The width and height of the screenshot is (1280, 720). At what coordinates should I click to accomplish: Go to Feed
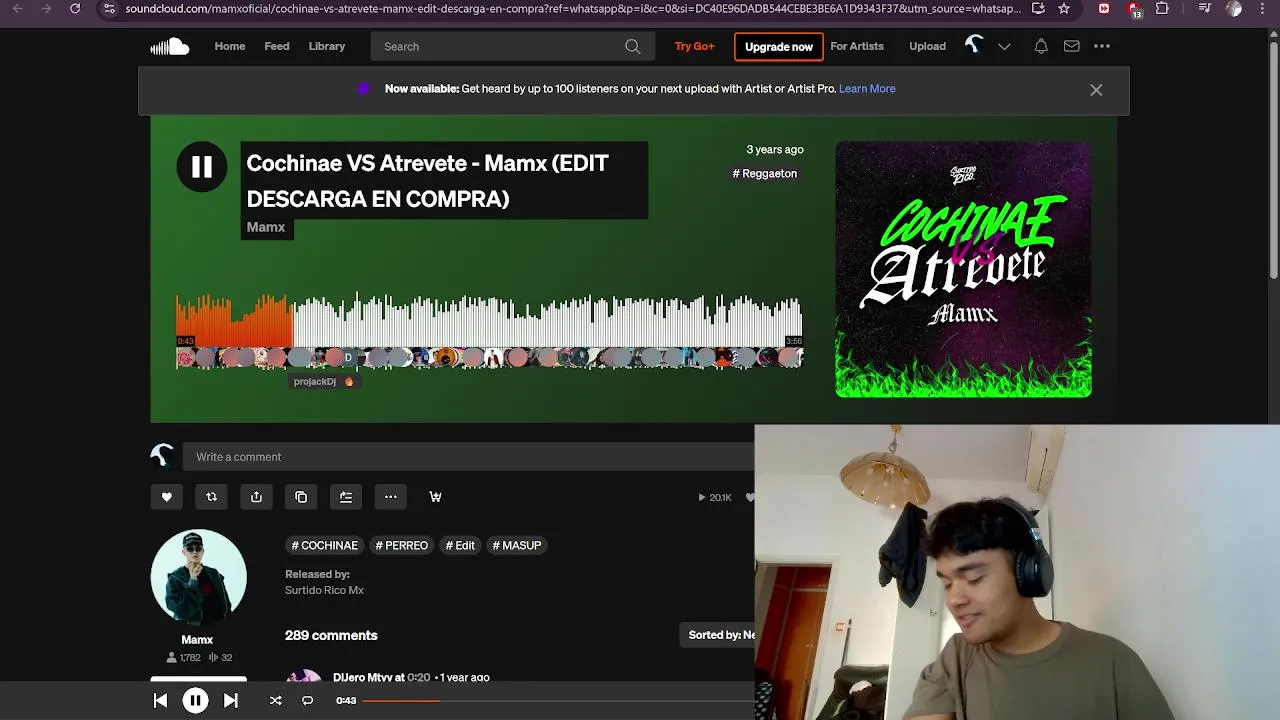tap(277, 46)
